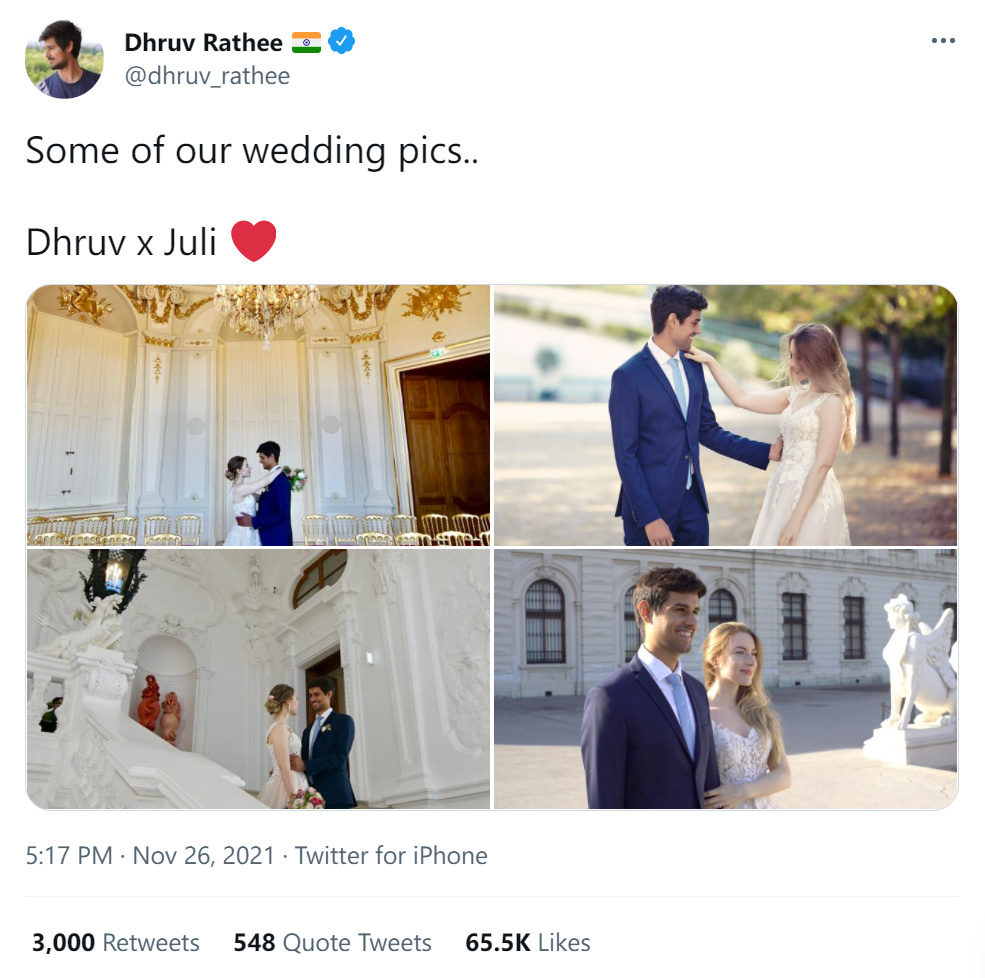This screenshot has height=978, width=985.
Task: Open the @dhruv_rathee handle link
Action: [207, 76]
